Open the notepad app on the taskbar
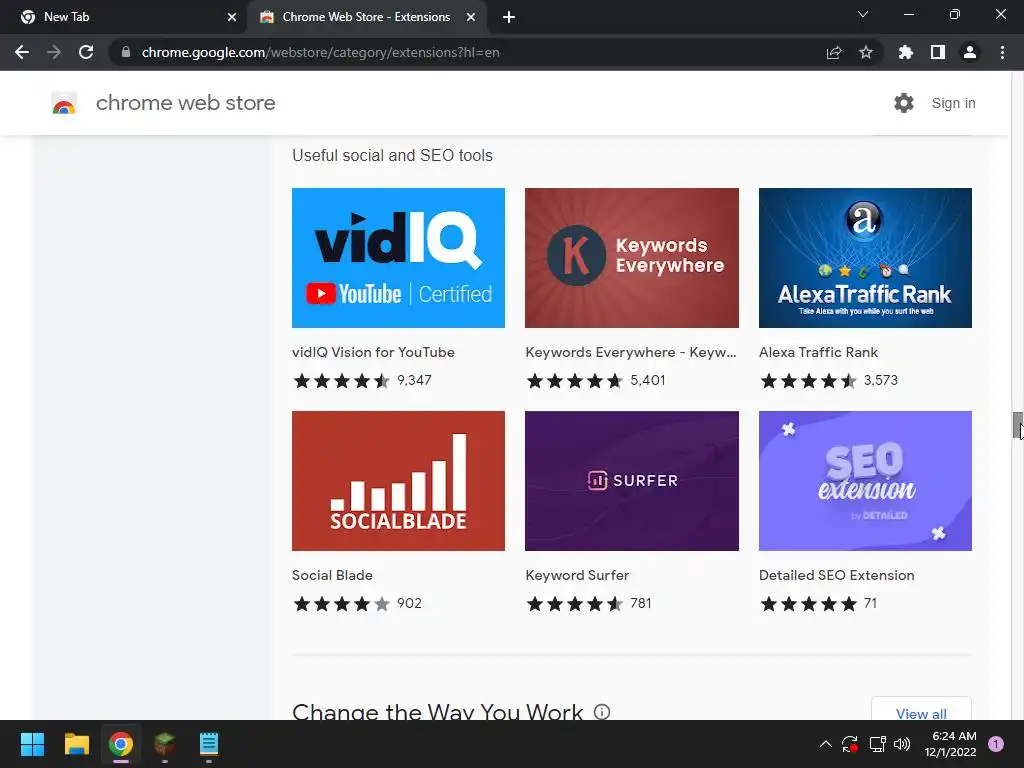 click(209, 744)
